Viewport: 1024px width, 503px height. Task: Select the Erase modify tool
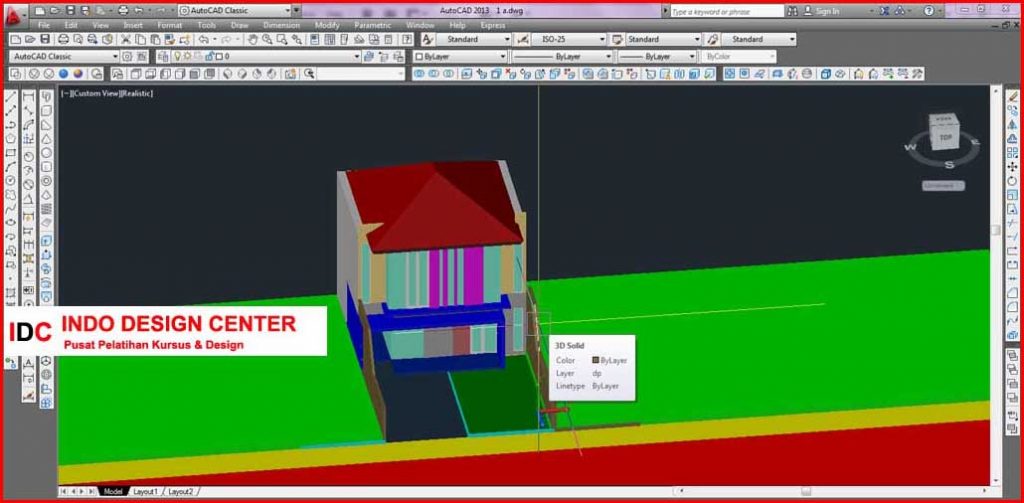(1012, 96)
